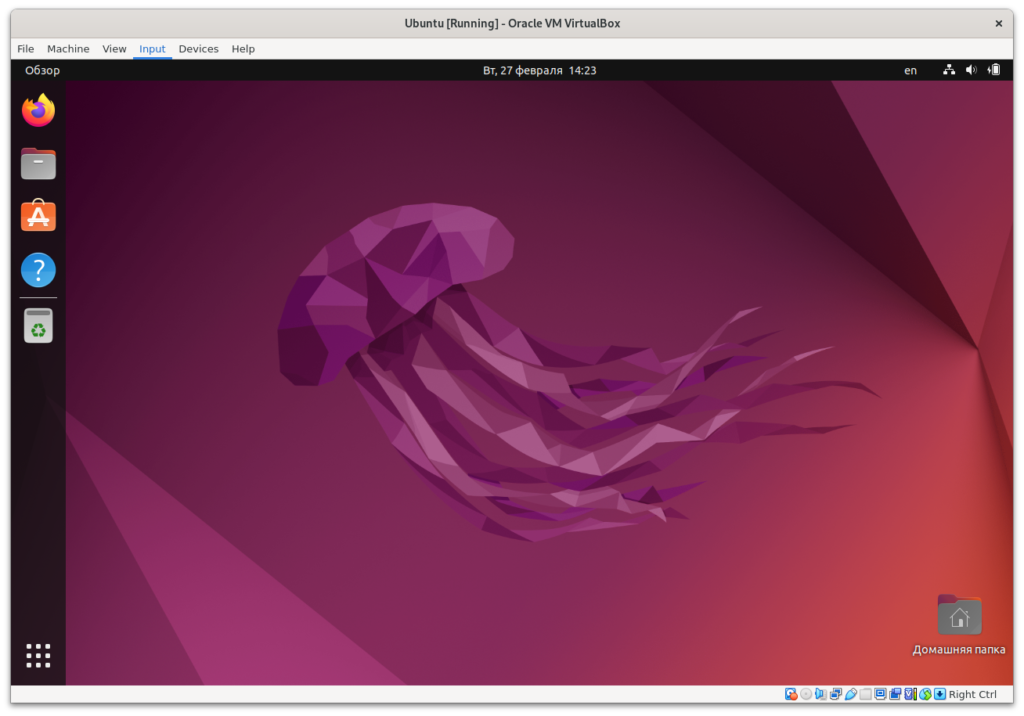Click the network adapters status bar icon

[836, 694]
